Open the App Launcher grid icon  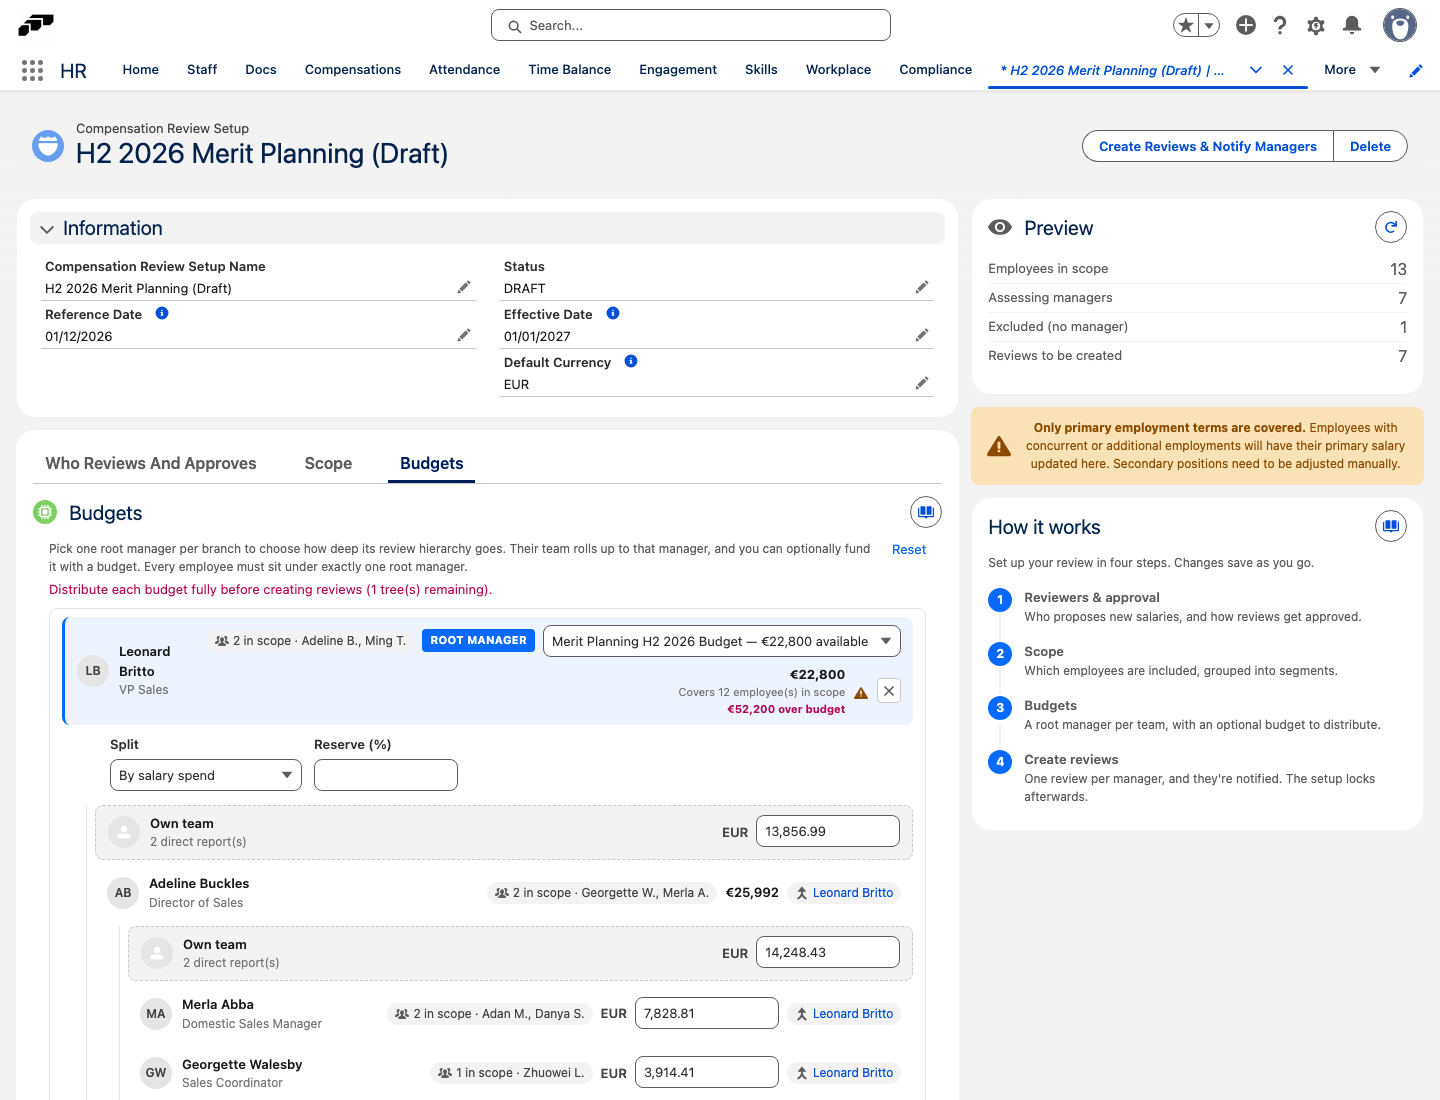32,70
